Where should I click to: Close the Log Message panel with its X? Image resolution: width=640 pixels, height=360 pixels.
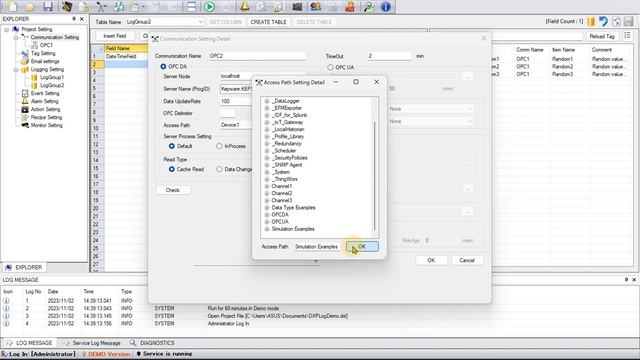click(634, 280)
